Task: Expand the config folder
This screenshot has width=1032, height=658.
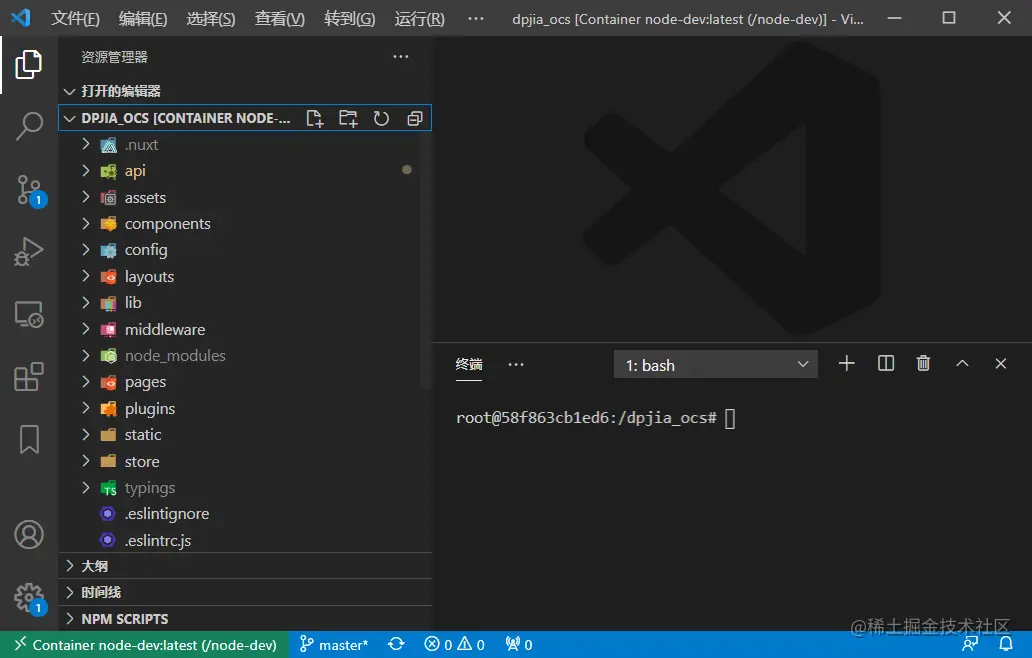Action: pos(245,250)
